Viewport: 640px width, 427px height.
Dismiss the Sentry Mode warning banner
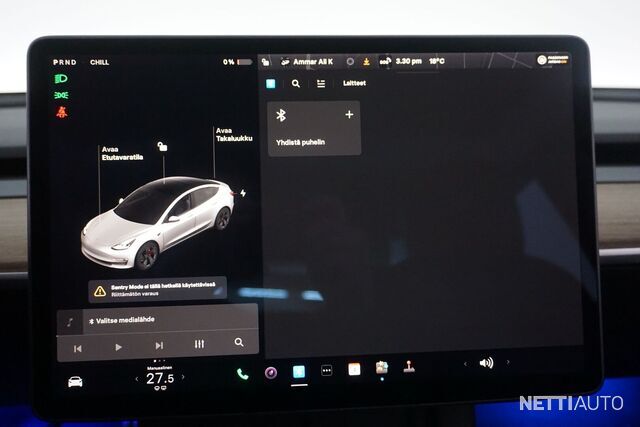(x=158, y=289)
